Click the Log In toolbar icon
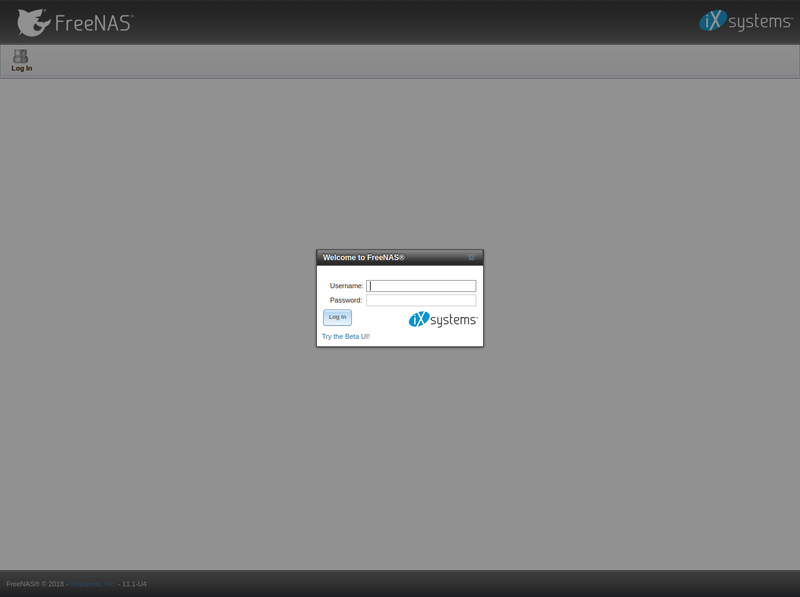This screenshot has height=597, width=800. coord(21,60)
